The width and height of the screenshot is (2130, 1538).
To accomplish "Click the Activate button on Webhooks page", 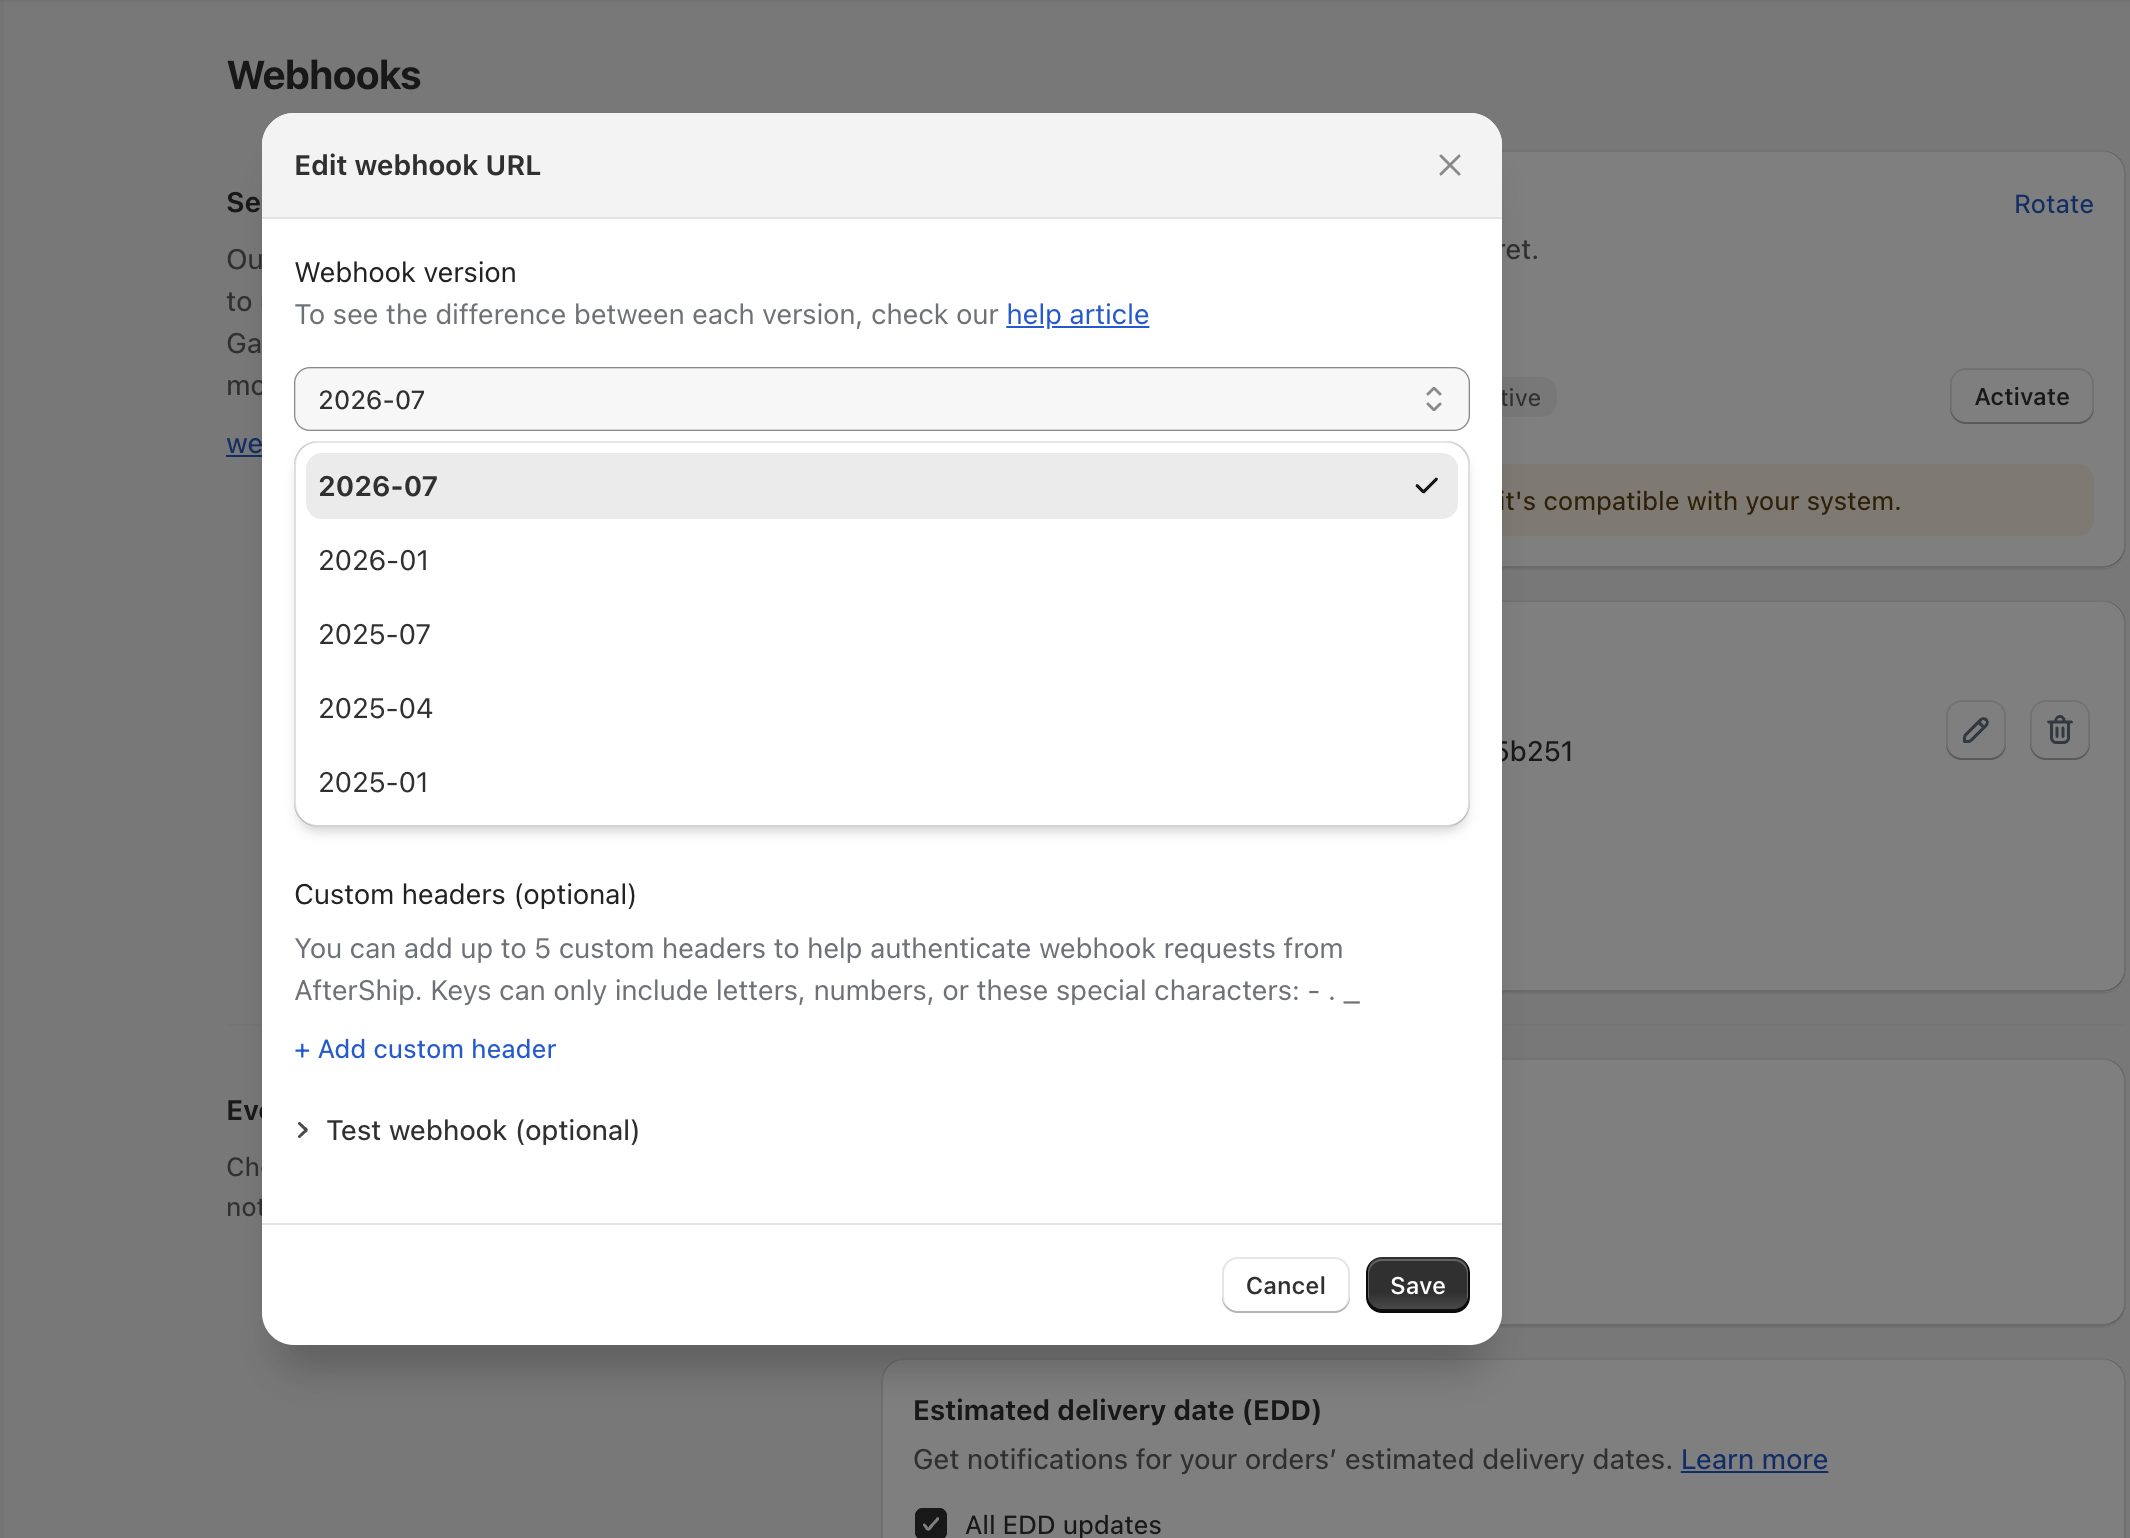I will [x=2021, y=397].
